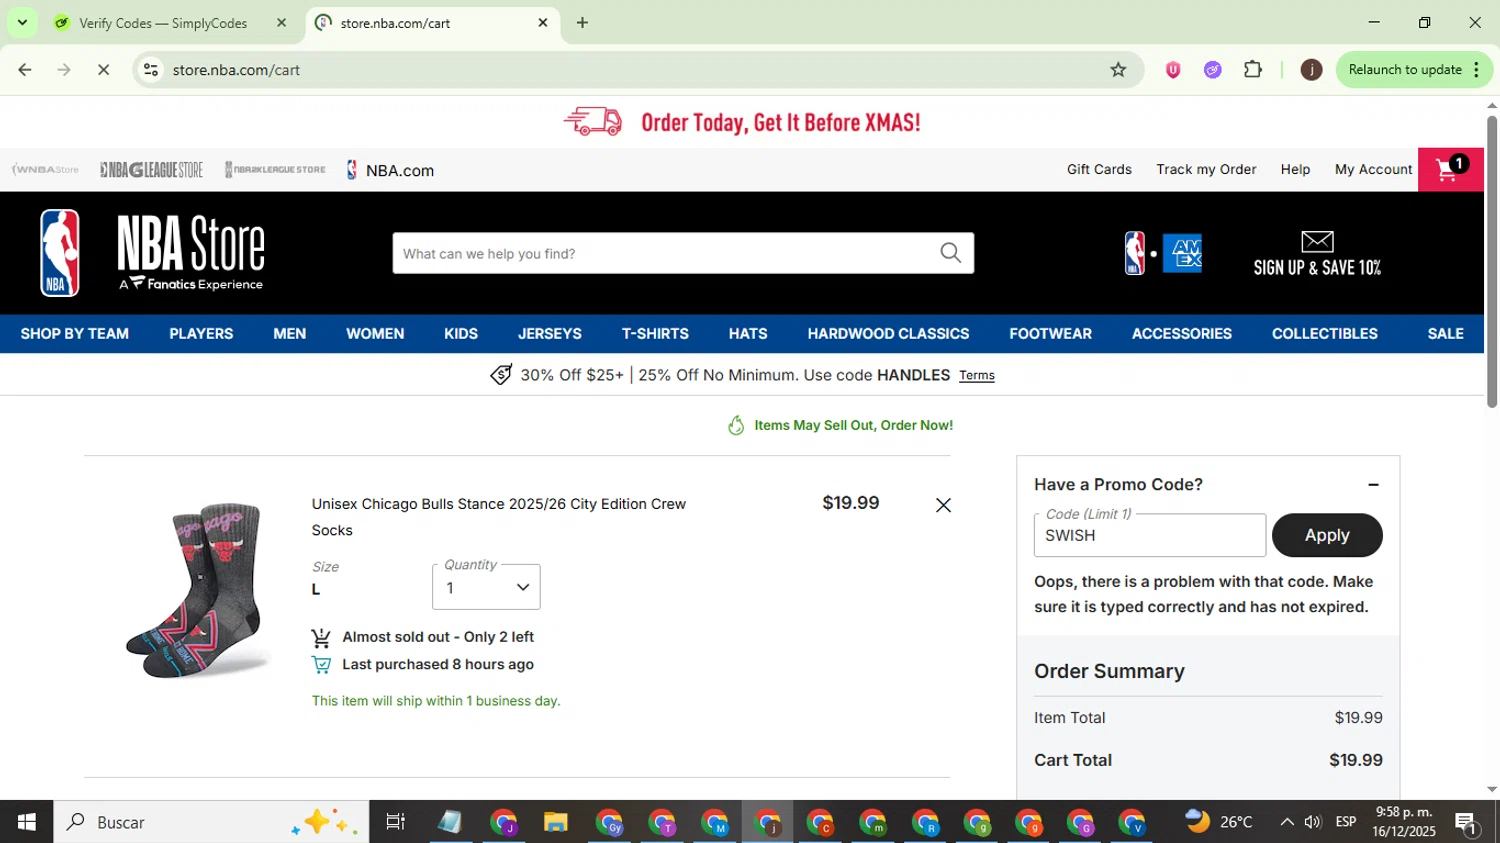Open the Unisex Chicago Bulls socks title
Image resolution: width=1500 pixels, height=843 pixels.
pos(498,517)
